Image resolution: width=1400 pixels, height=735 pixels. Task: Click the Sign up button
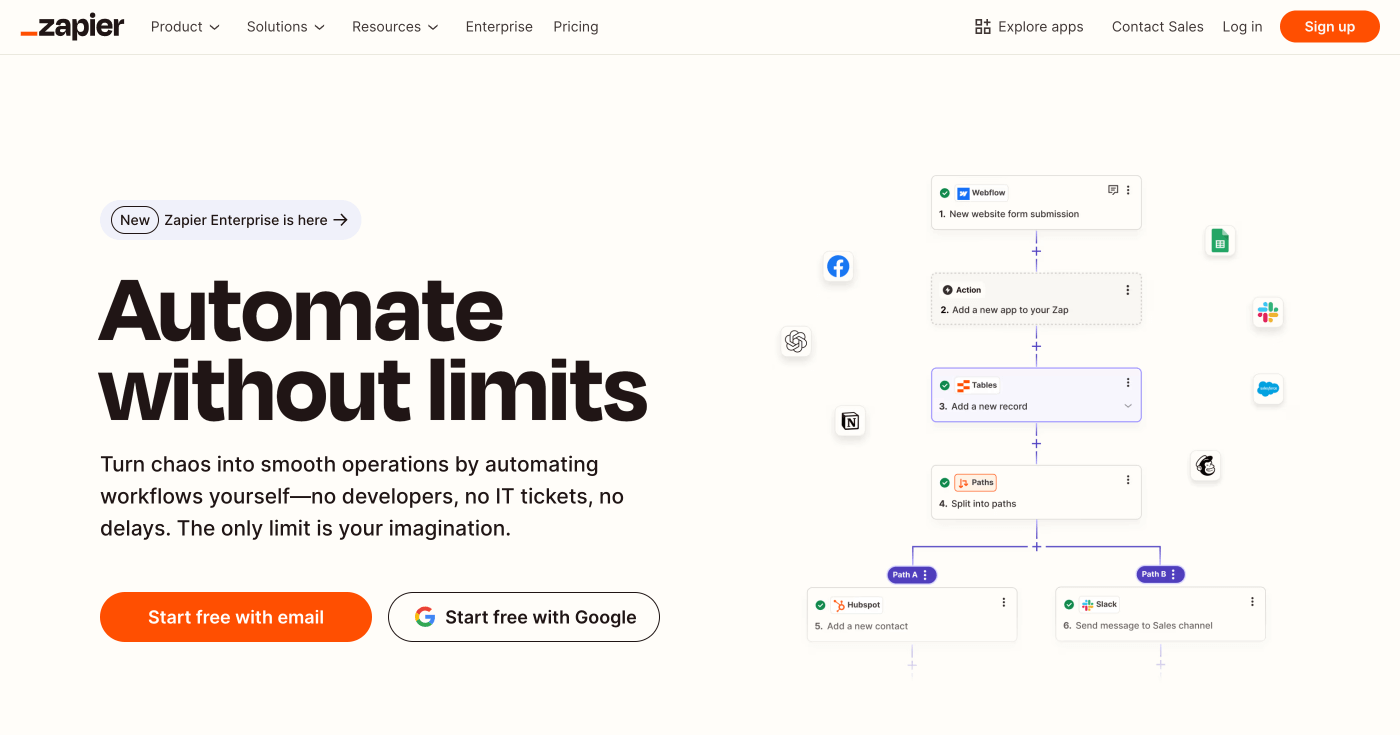(1330, 27)
